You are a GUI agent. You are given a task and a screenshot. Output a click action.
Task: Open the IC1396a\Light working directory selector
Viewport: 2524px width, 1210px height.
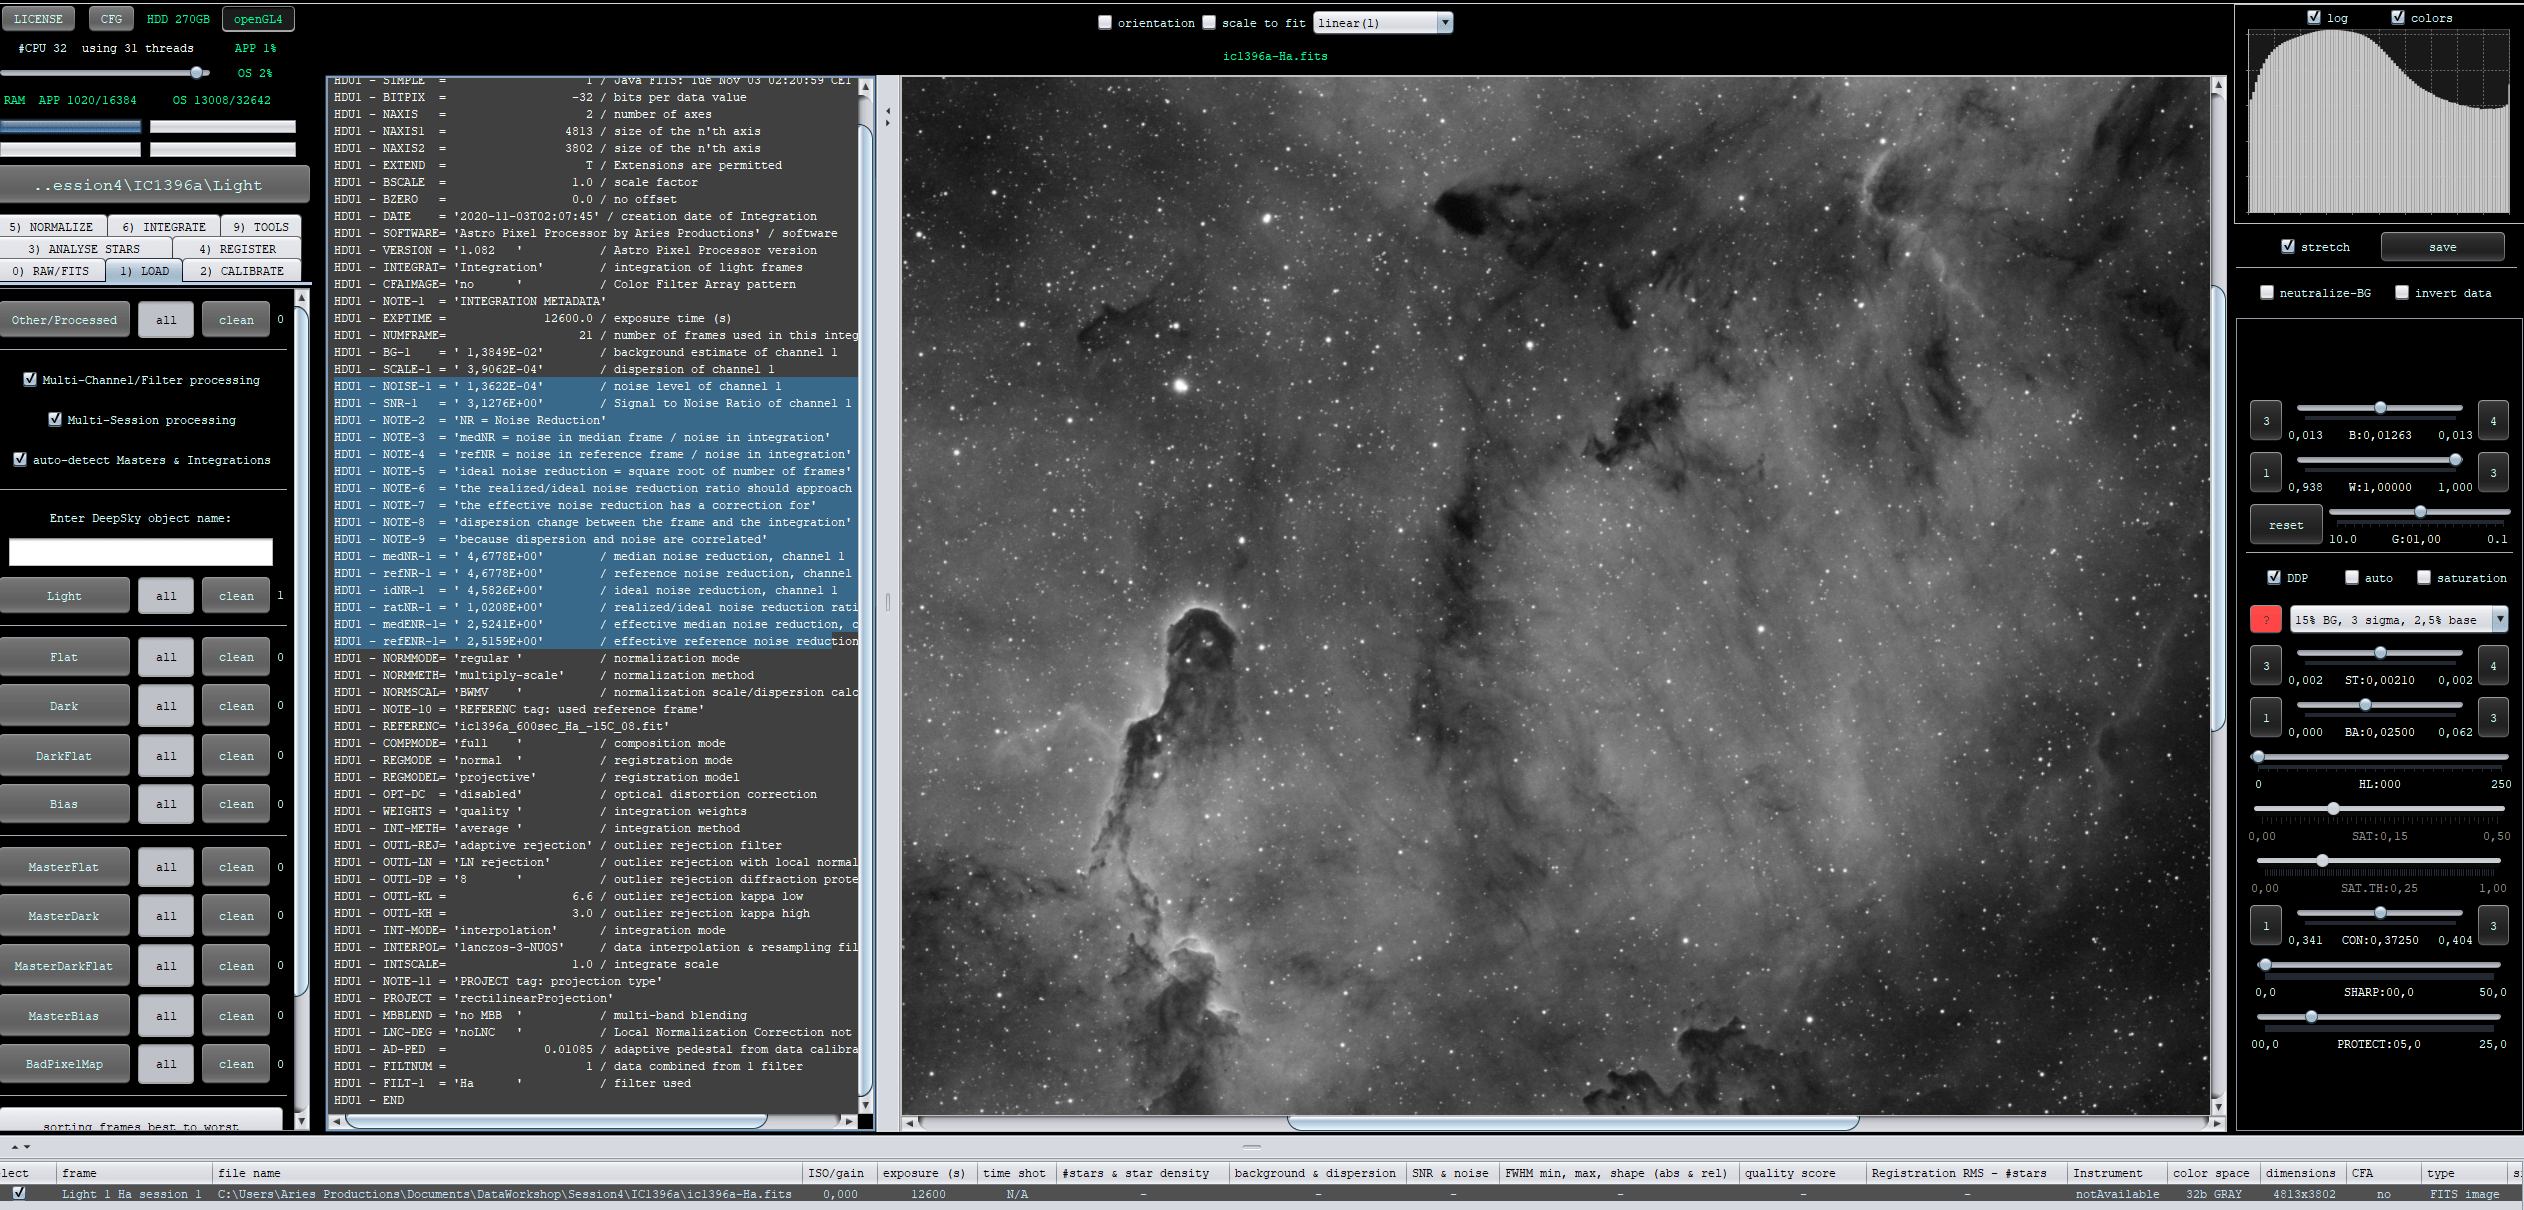155,185
